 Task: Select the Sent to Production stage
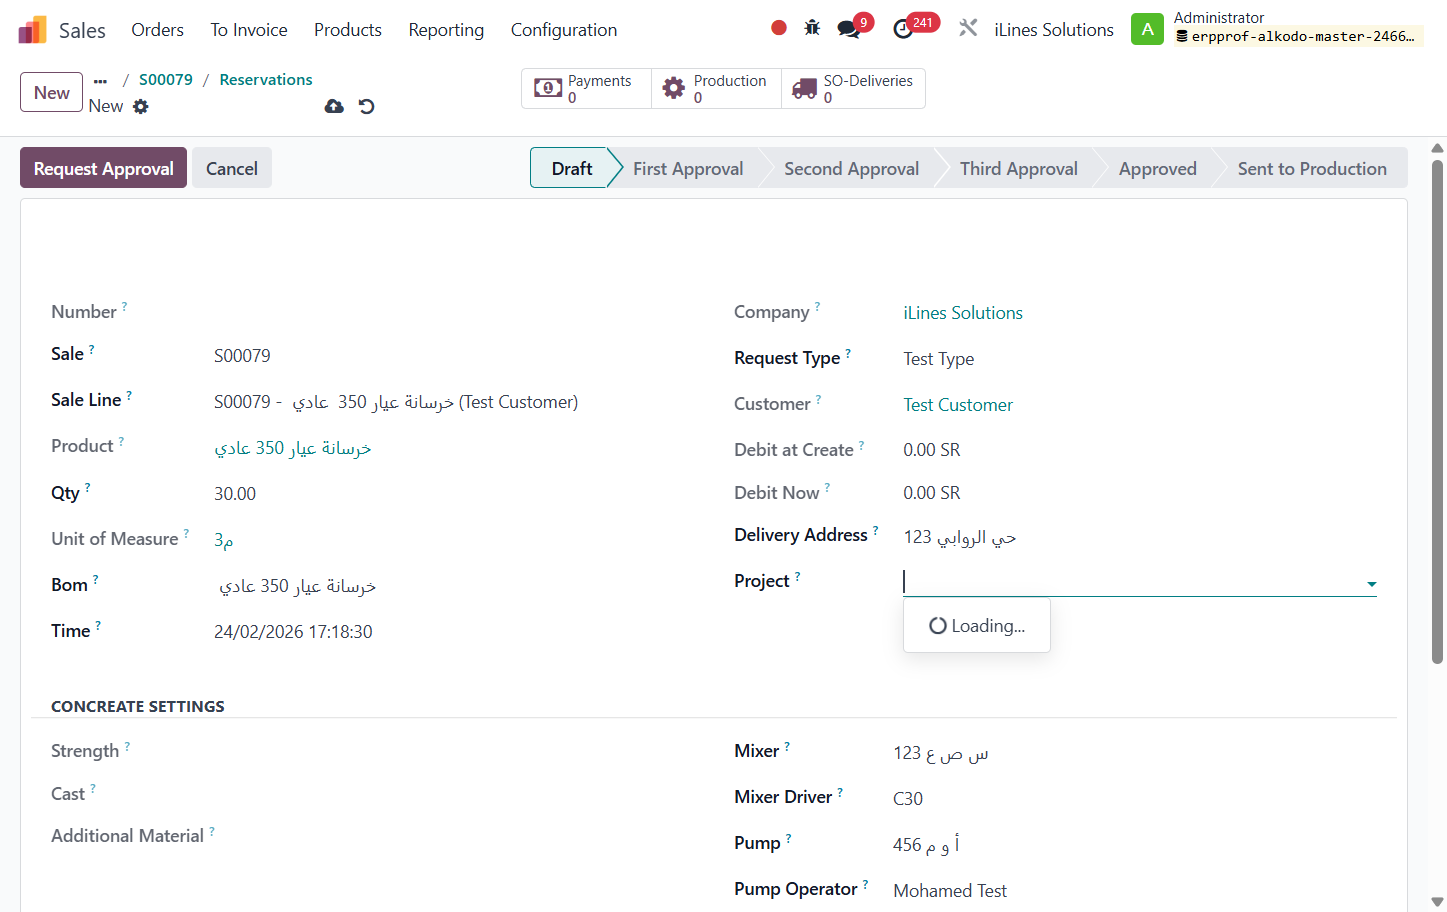click(x=1312, y=168)
